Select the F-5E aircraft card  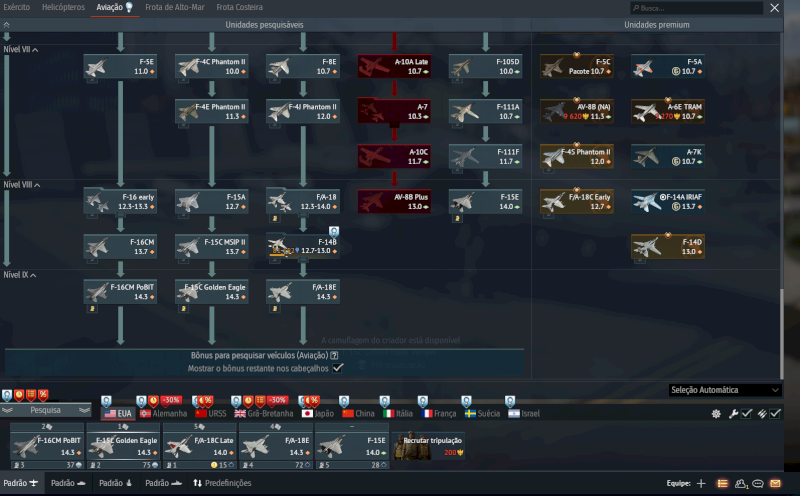pyautogui.click(x=120, y=66)
